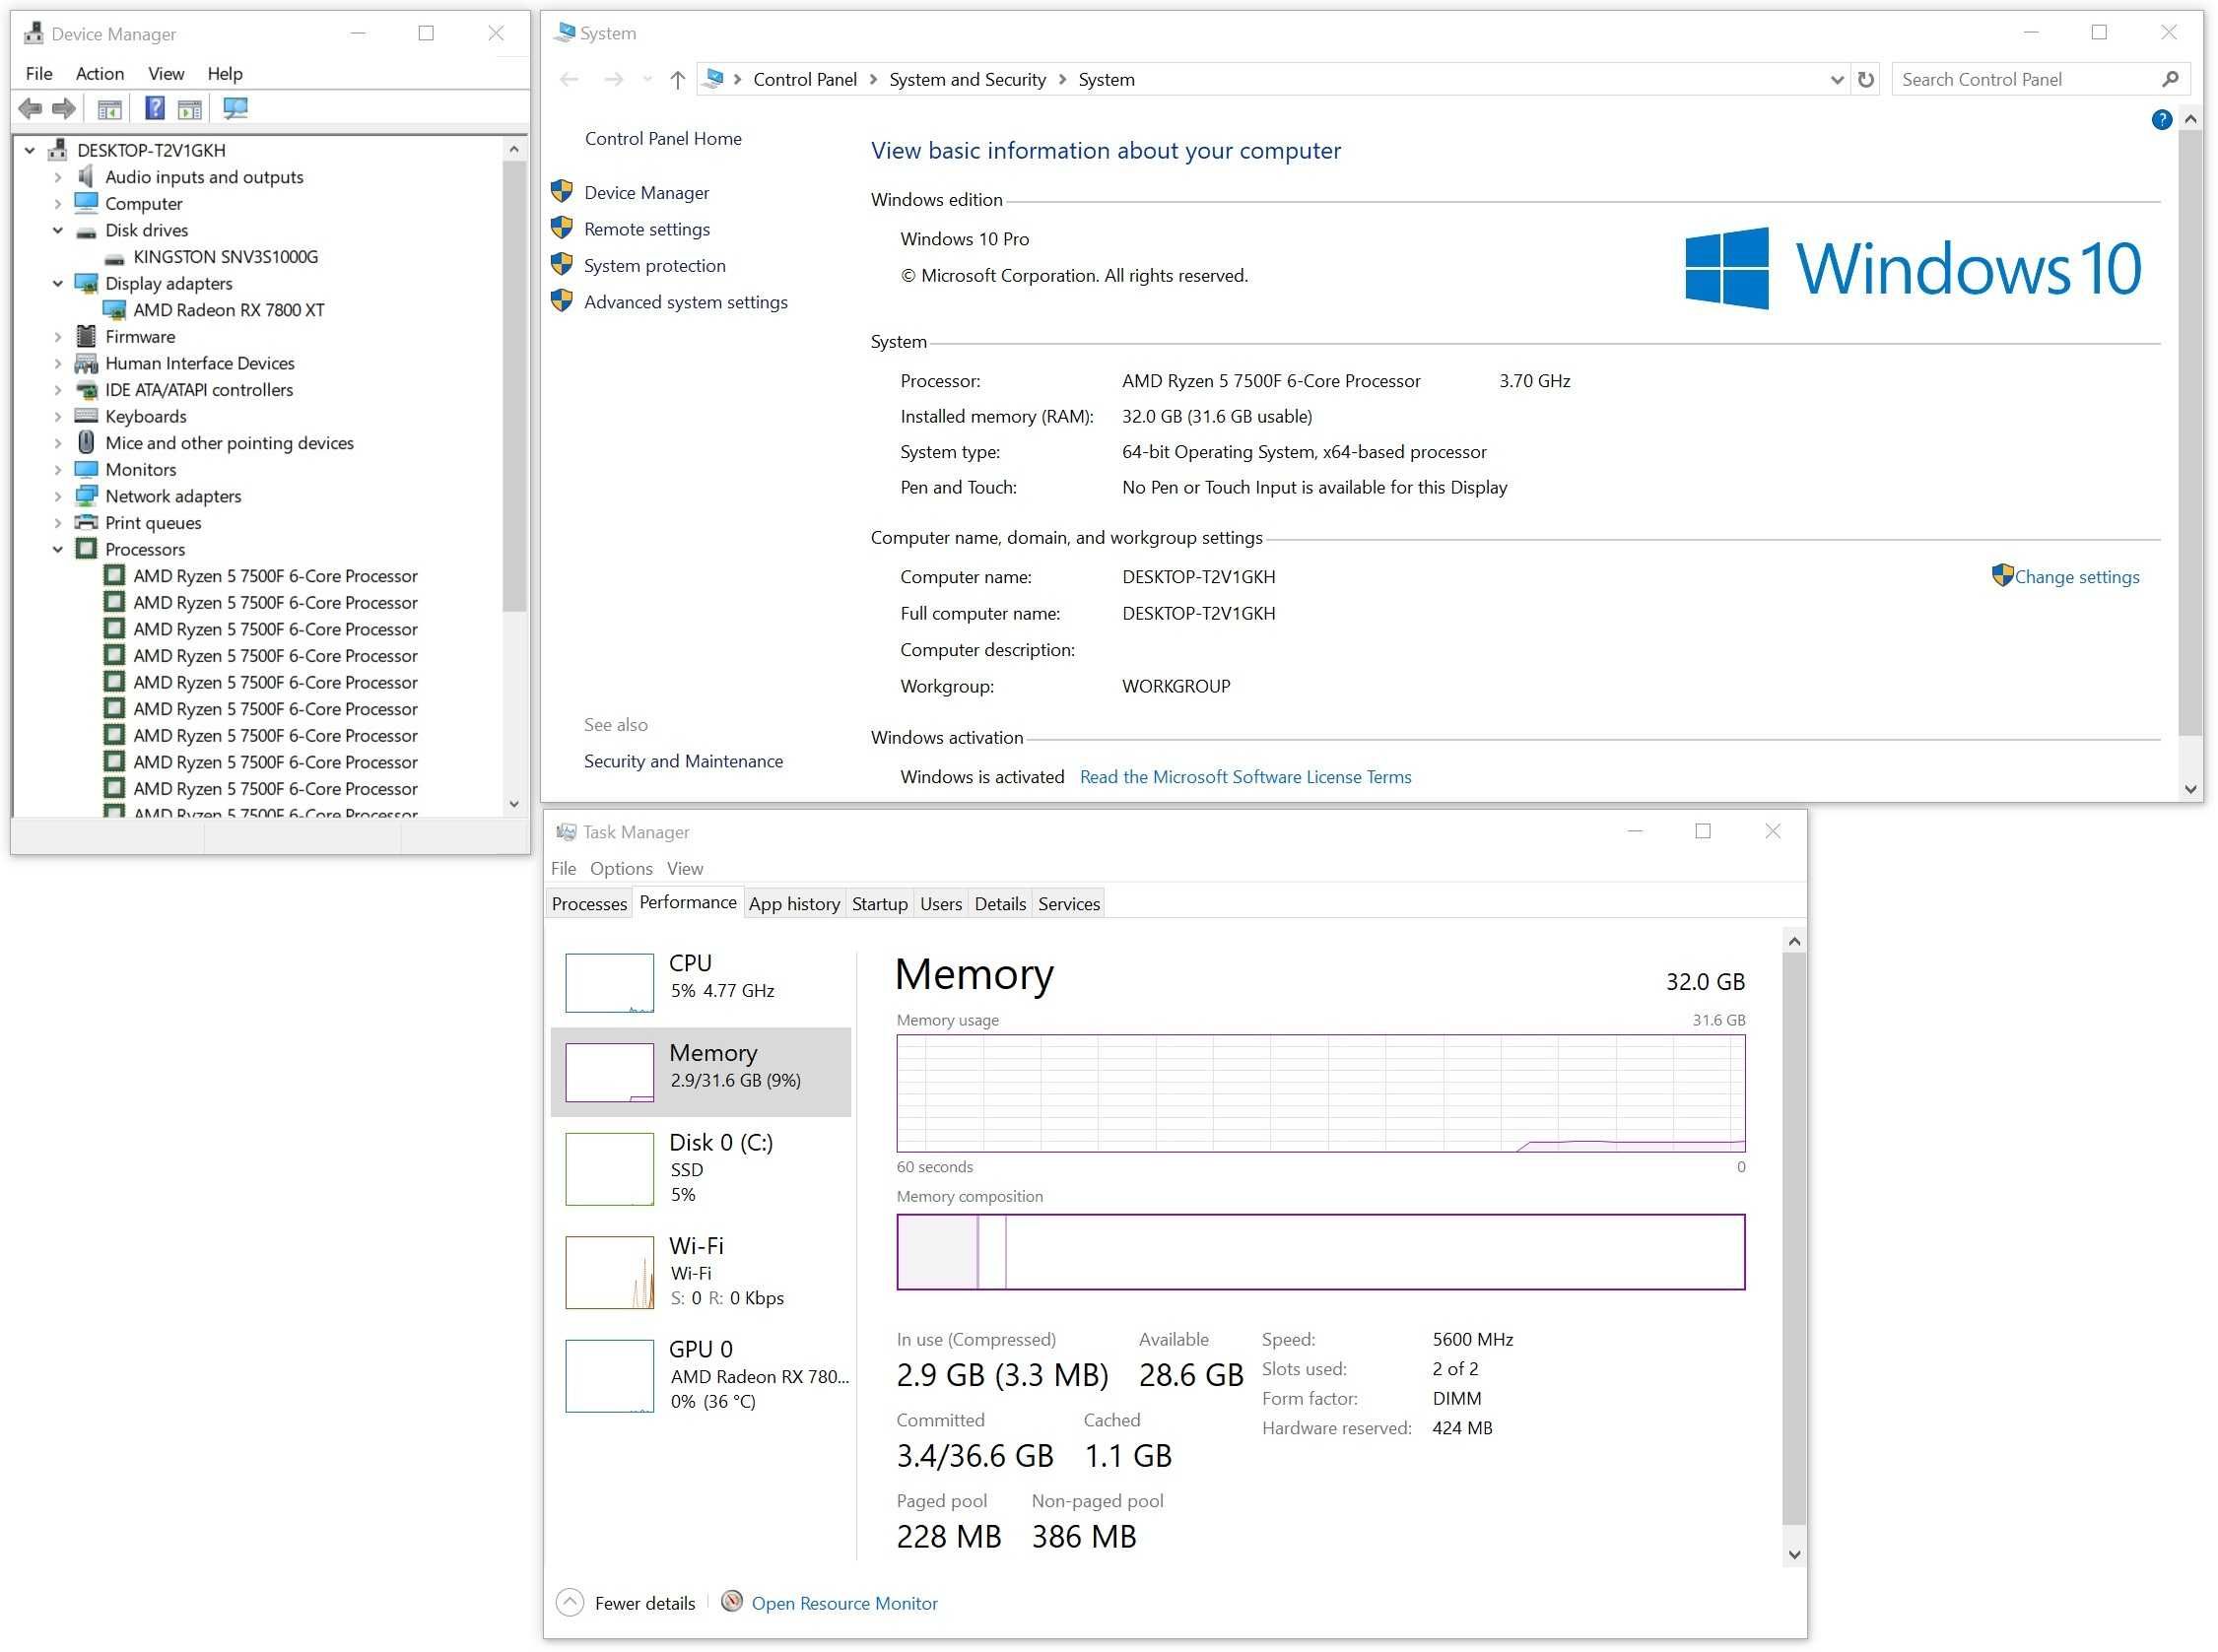2218x1652 pixels.
Task: Click the Help question-mark icon in Device Manager toolbar
Action: [x=154, y=108]
